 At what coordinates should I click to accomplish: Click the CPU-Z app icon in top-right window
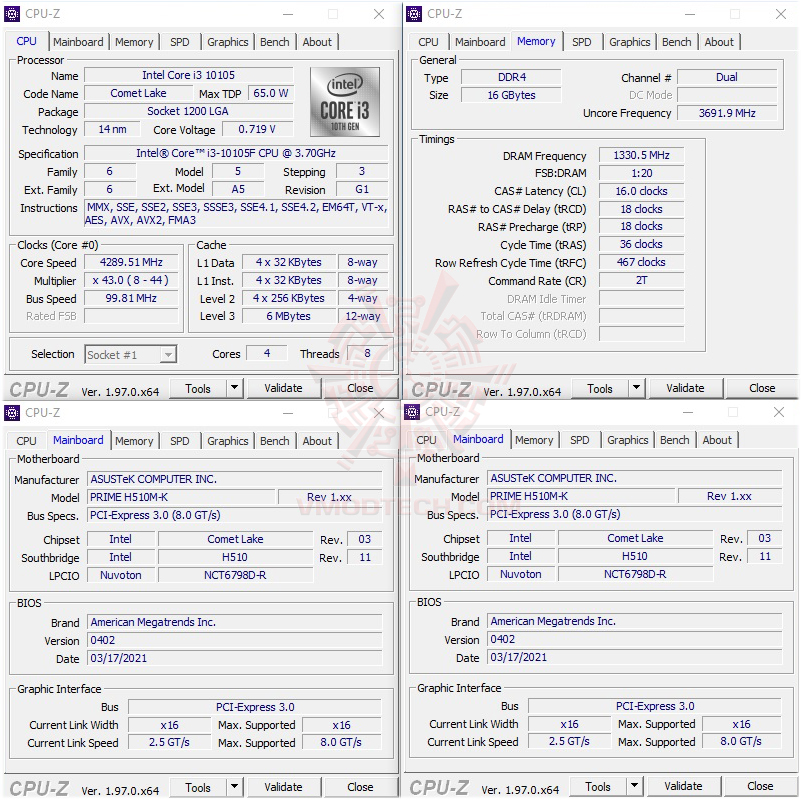(414, 14)
